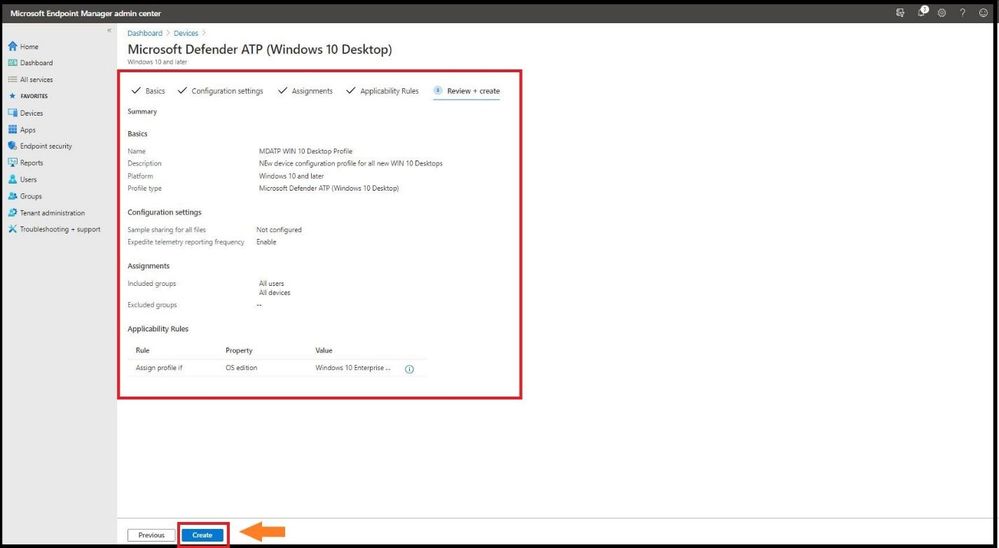
Task: Open Home from the sidebar menu
Action: [29, 47]
